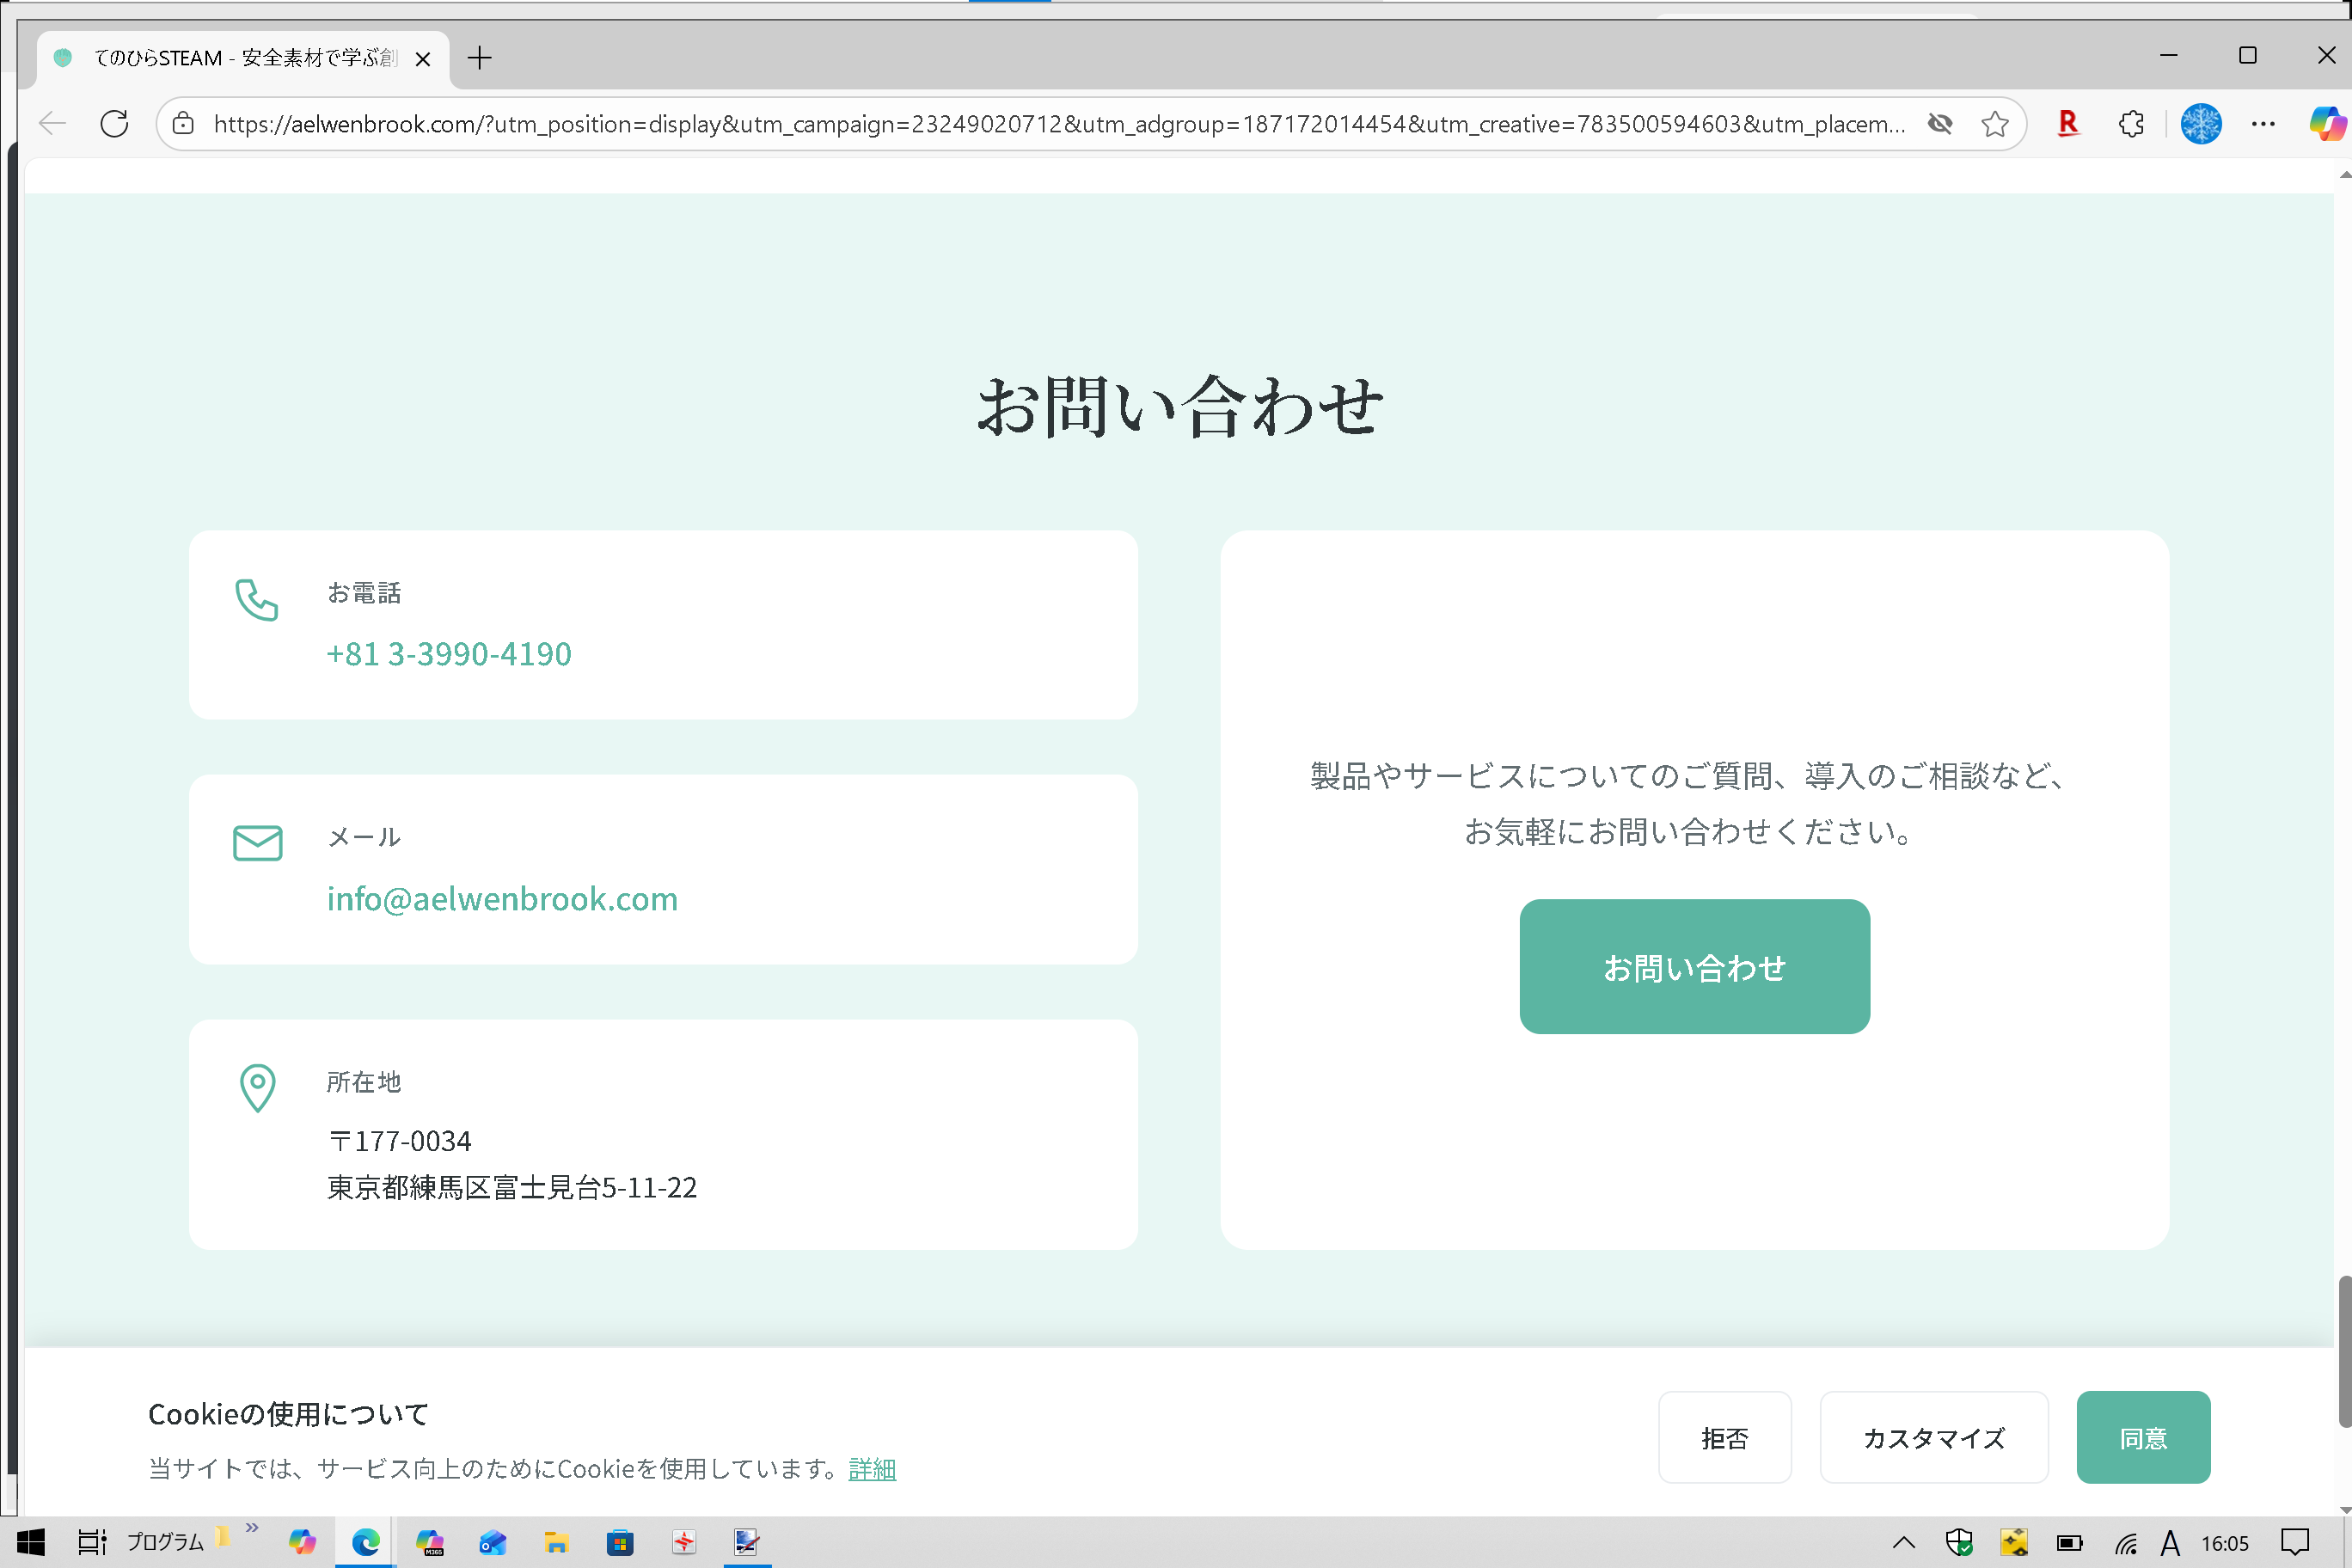Reject cookies with 拒否 button
The height and width of the screenshot is (1568, 2352).
coord(1724,1437)
